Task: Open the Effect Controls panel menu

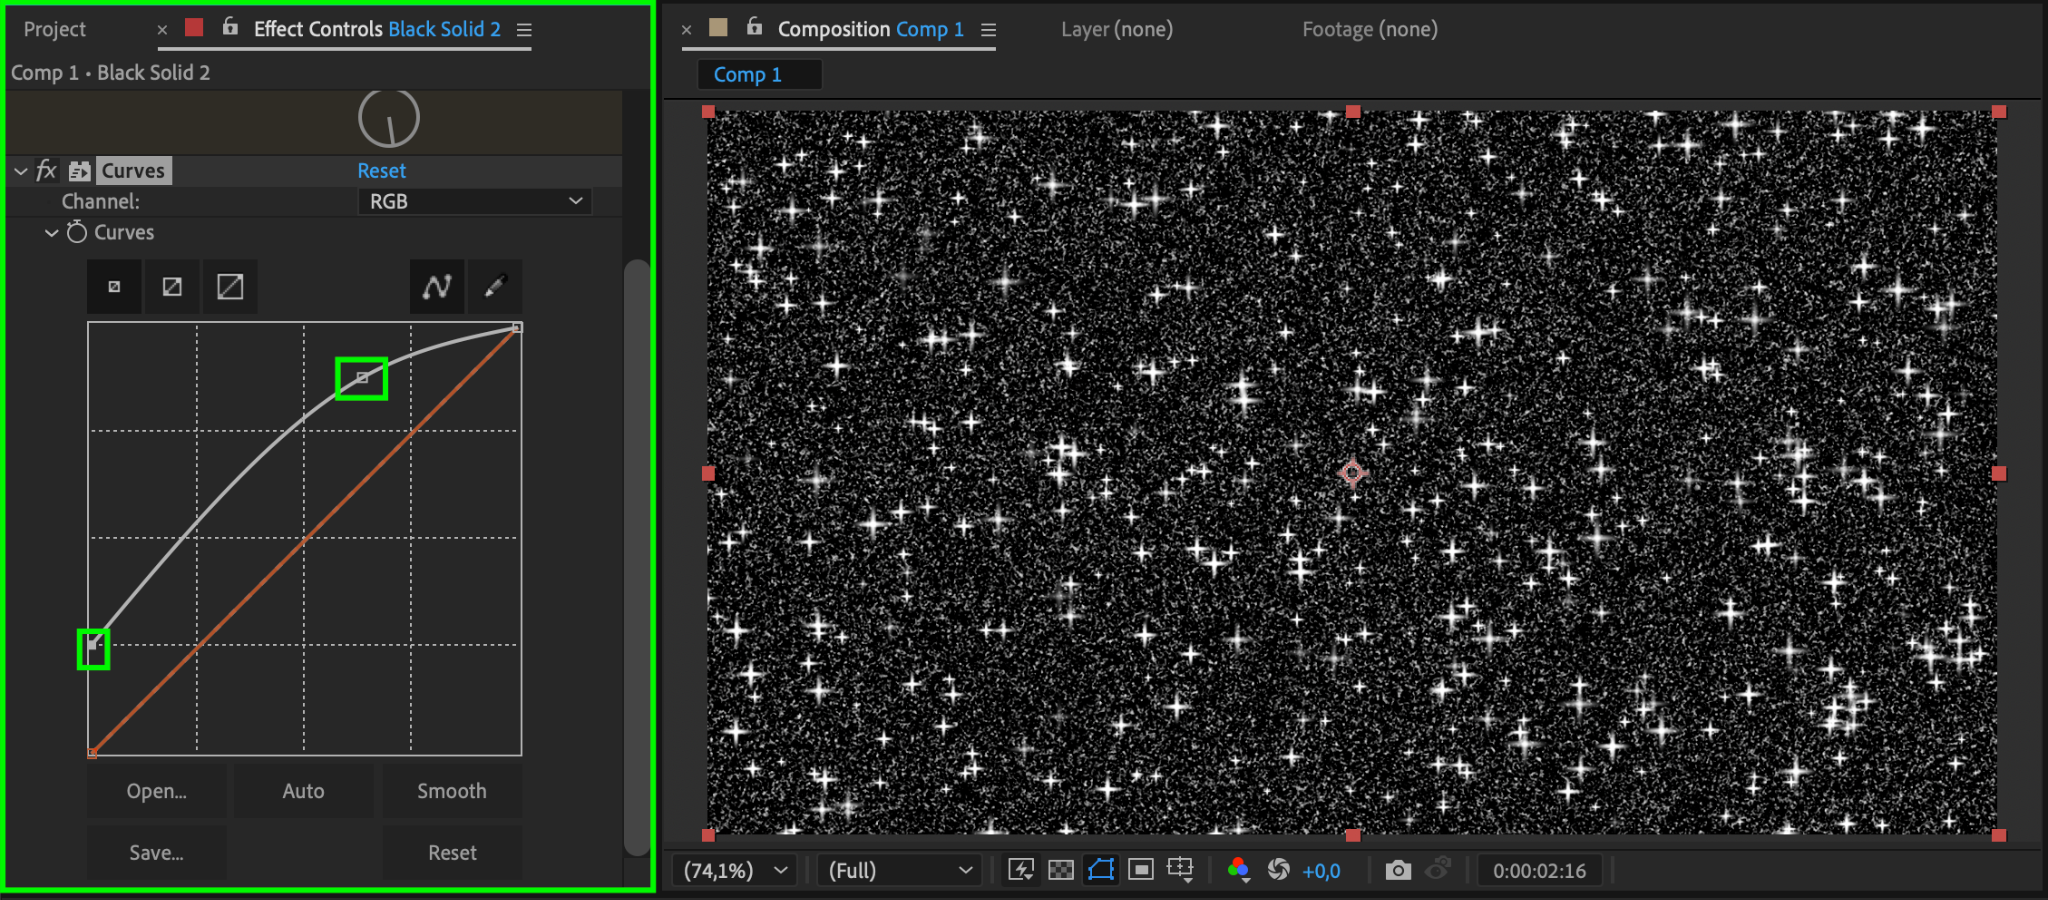Action: coord(524,30)
